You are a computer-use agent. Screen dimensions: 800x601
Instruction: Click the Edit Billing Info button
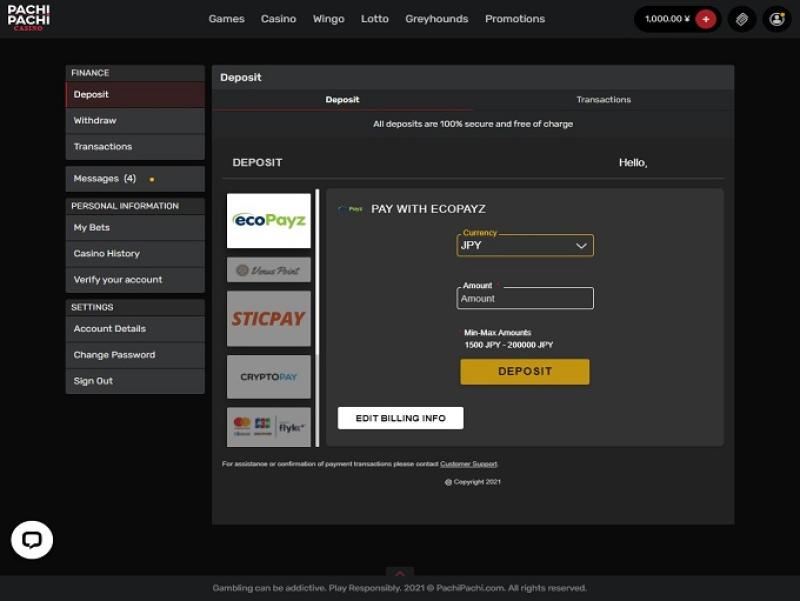pos(400,418)
